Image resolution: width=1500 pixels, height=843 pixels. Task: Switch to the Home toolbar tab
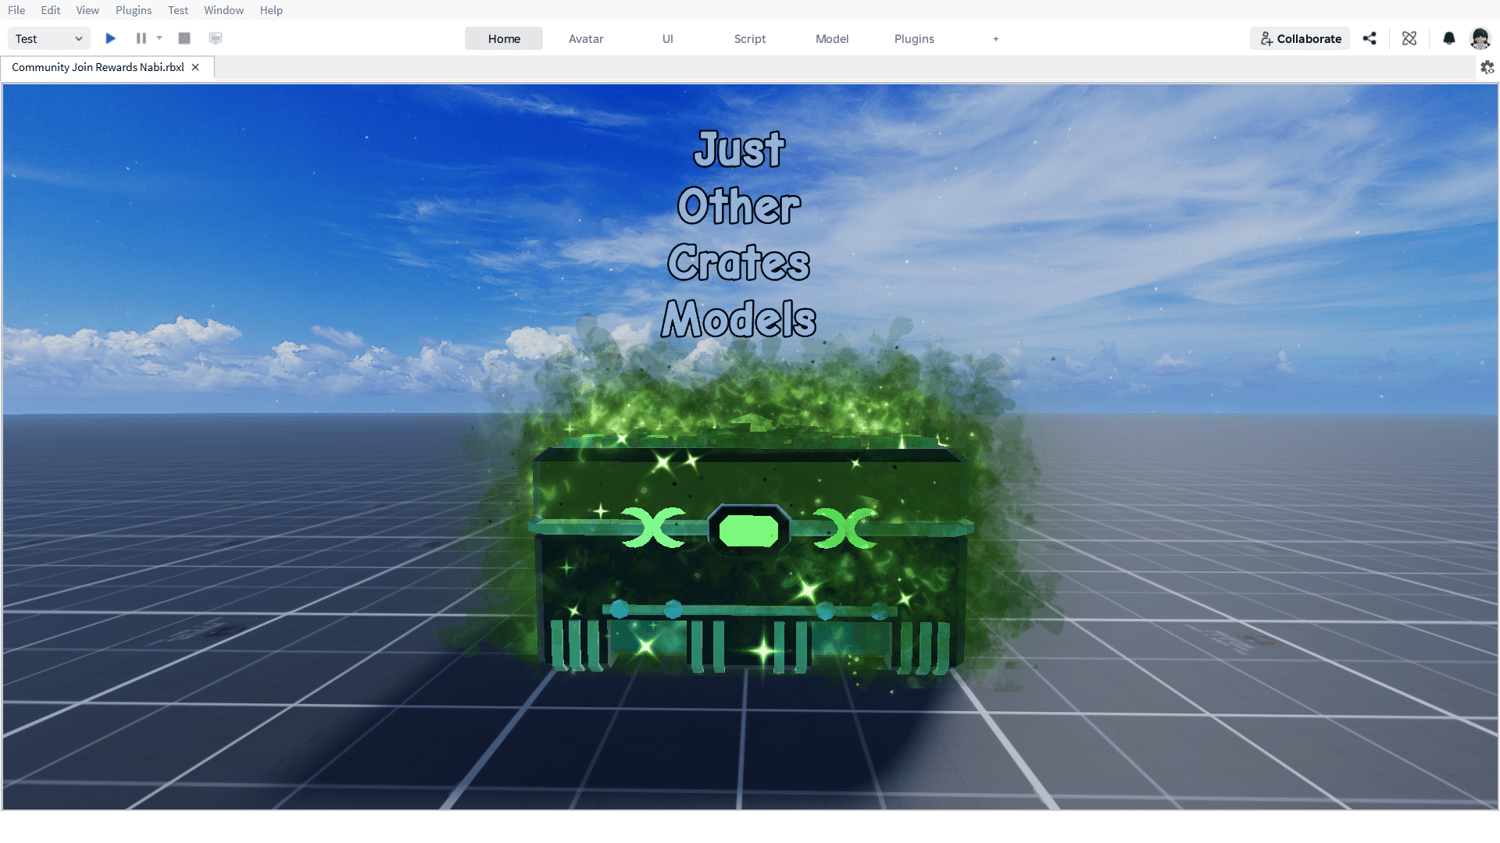(504, 39)
